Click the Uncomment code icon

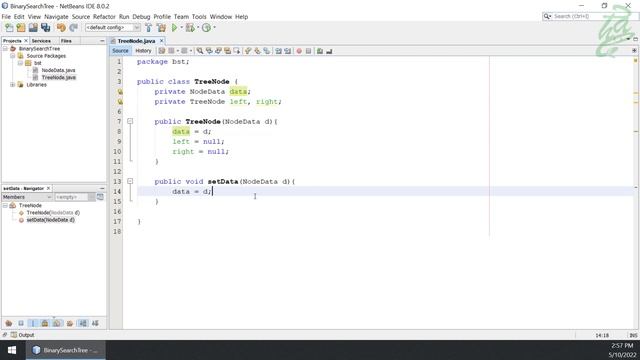[x=329, y=51]
